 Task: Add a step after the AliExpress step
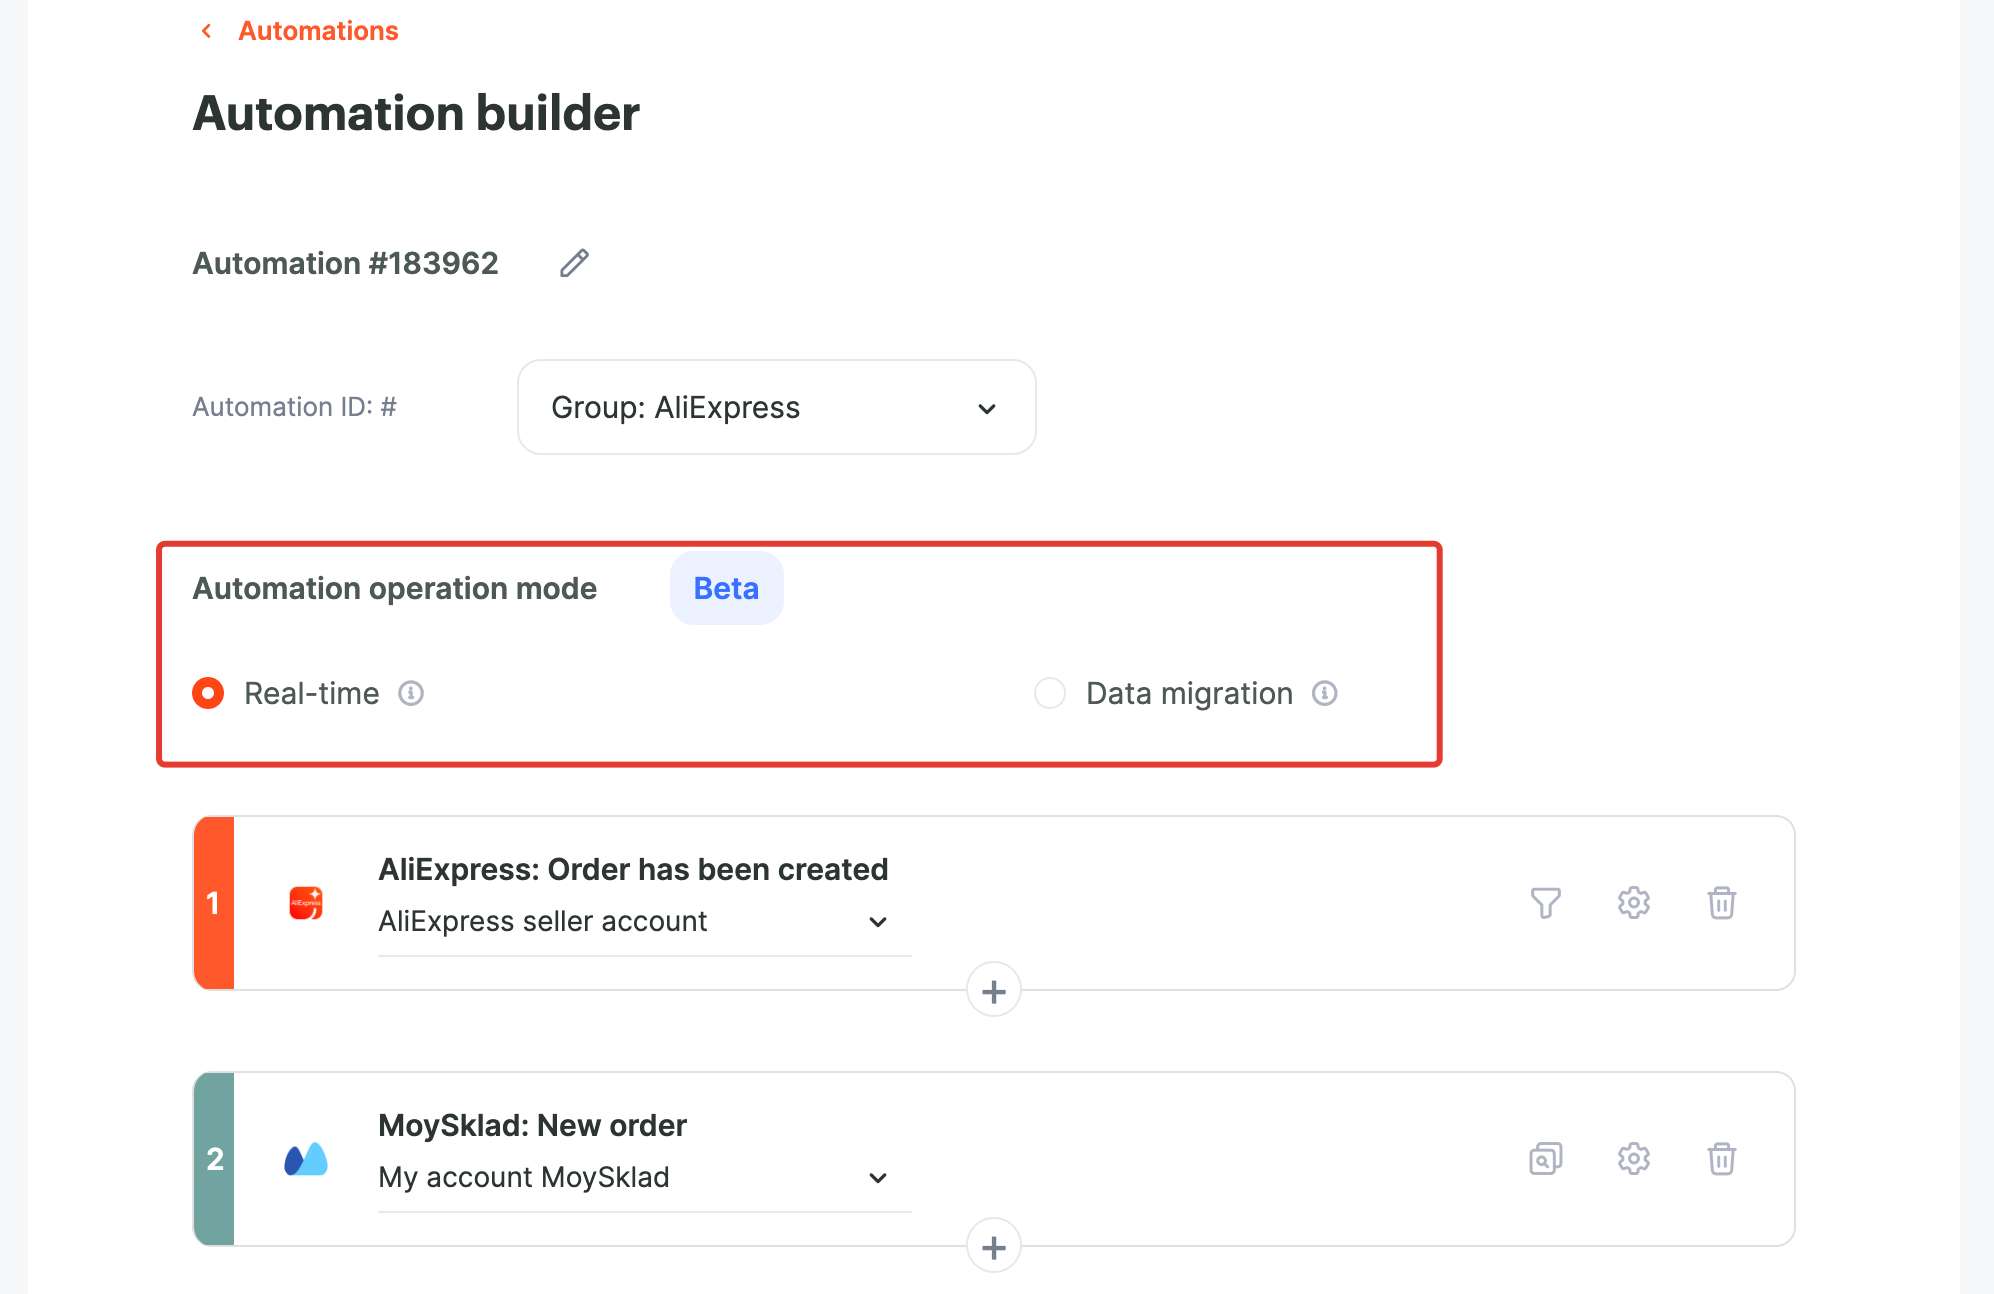point(994,991)
